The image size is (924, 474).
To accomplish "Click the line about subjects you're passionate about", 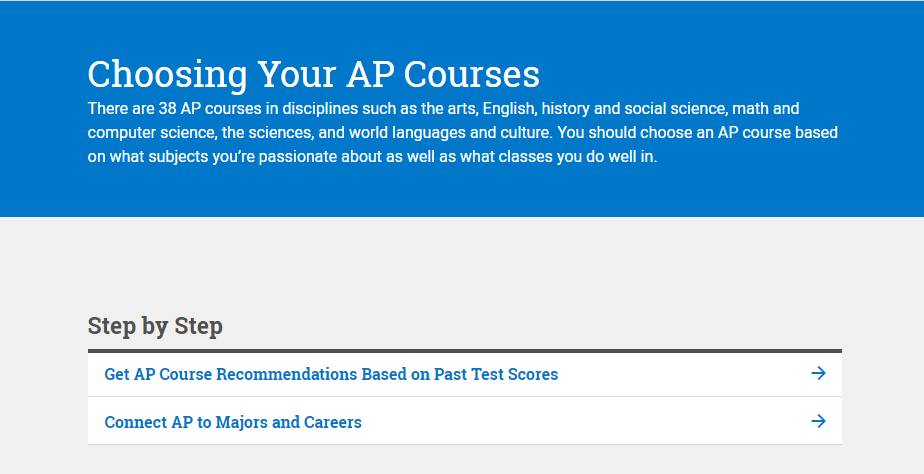I will tap(372, 157).
